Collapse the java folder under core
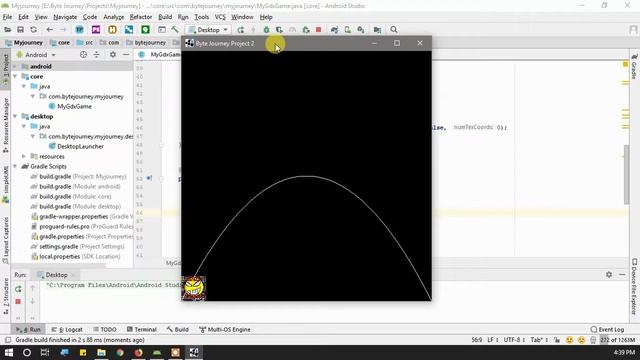The image size is (640, 360). pyautogui.click(x=24, y=87)
